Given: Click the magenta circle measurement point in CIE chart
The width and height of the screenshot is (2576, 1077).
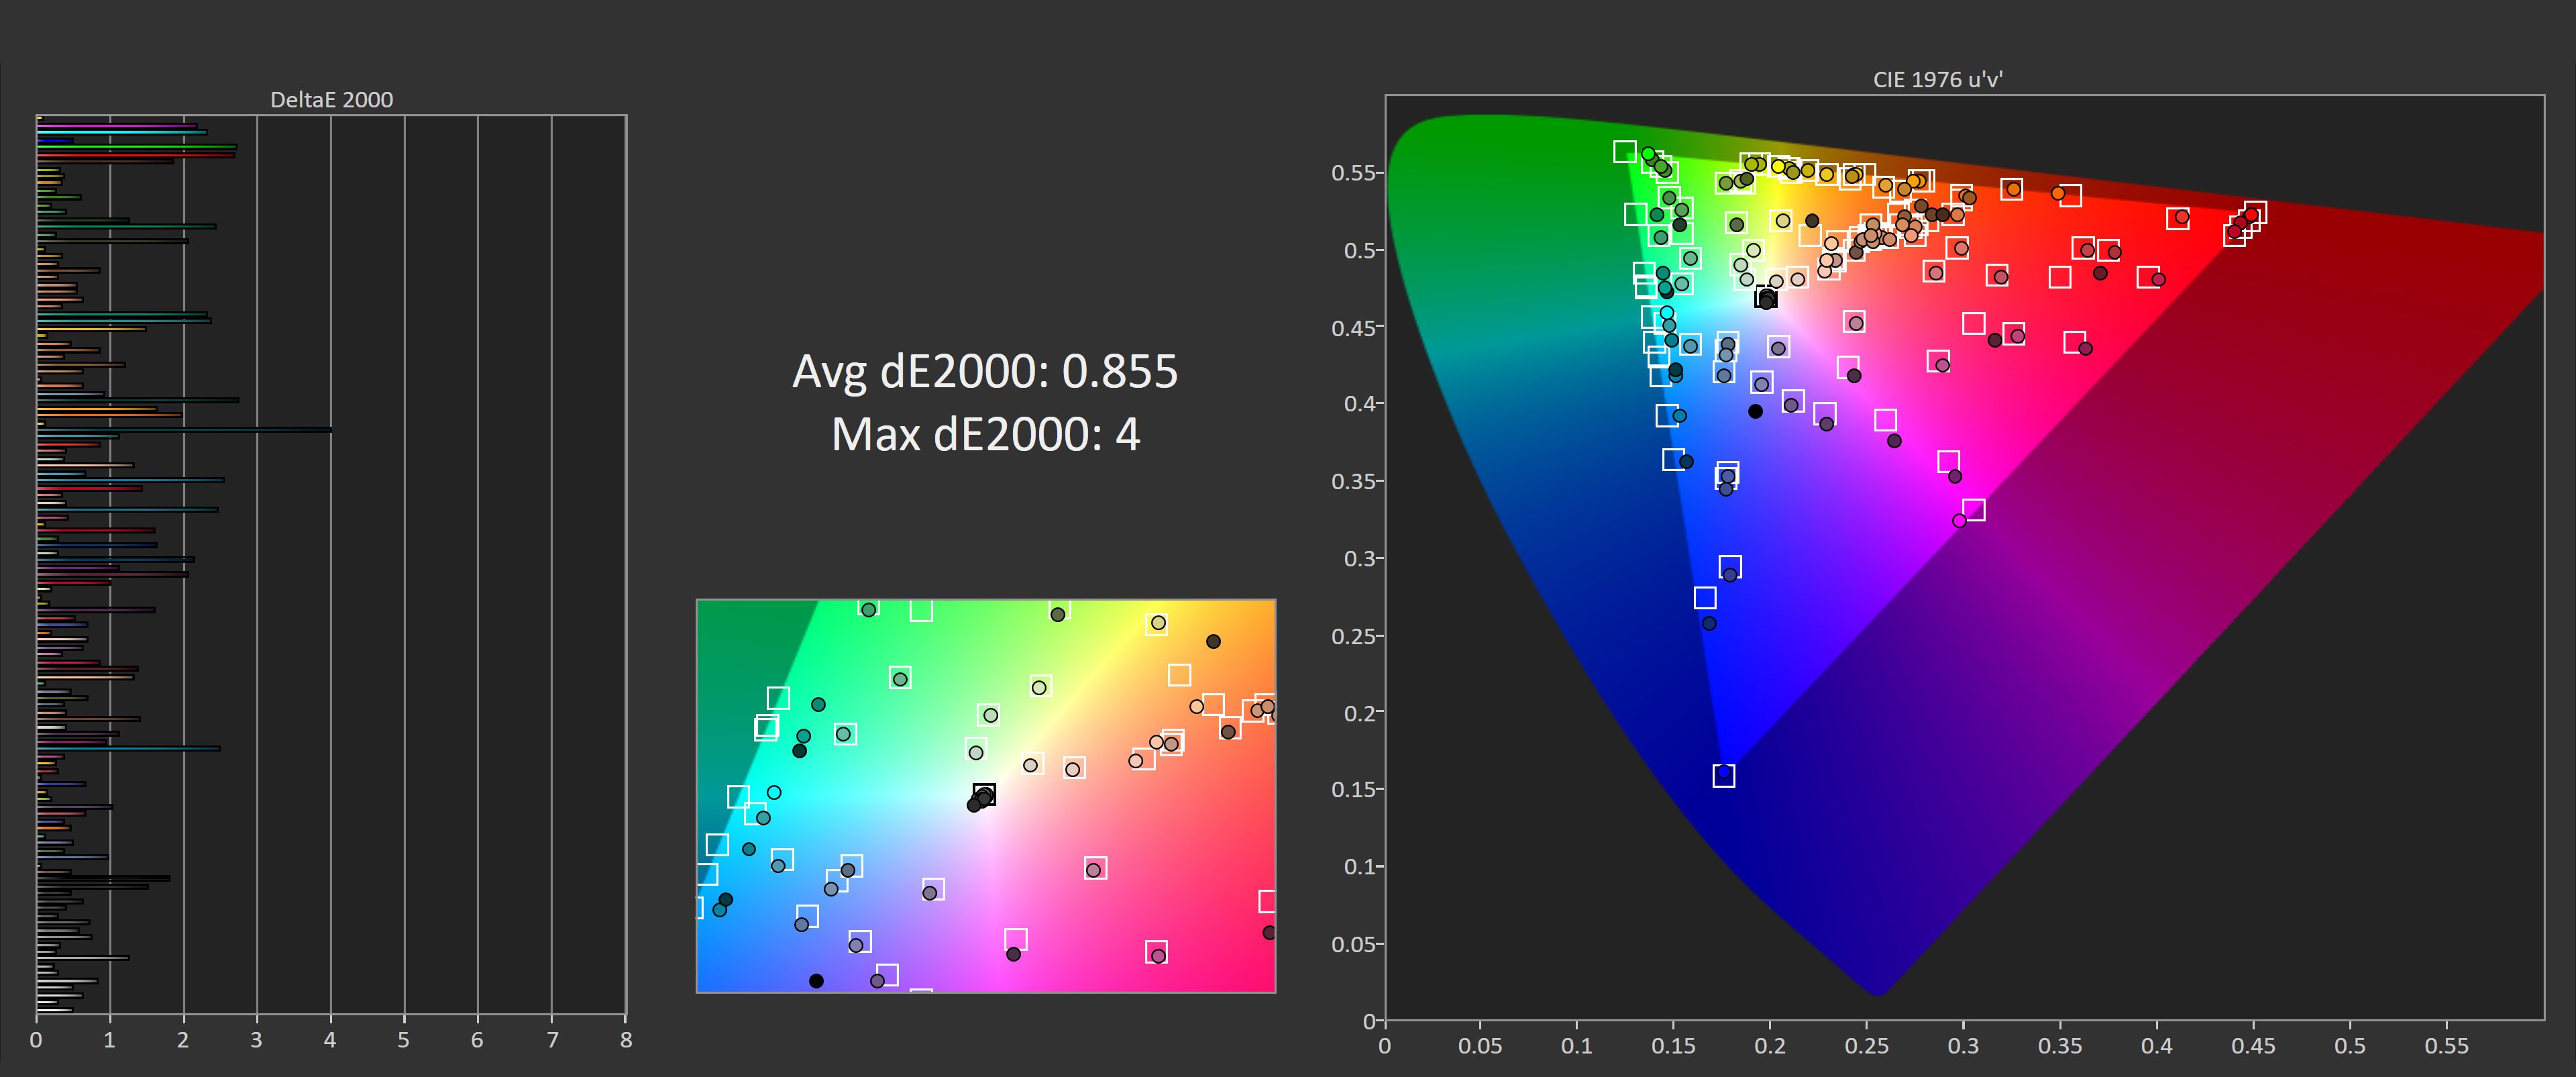Looking at the screenshot, I should coord(1959,521).
